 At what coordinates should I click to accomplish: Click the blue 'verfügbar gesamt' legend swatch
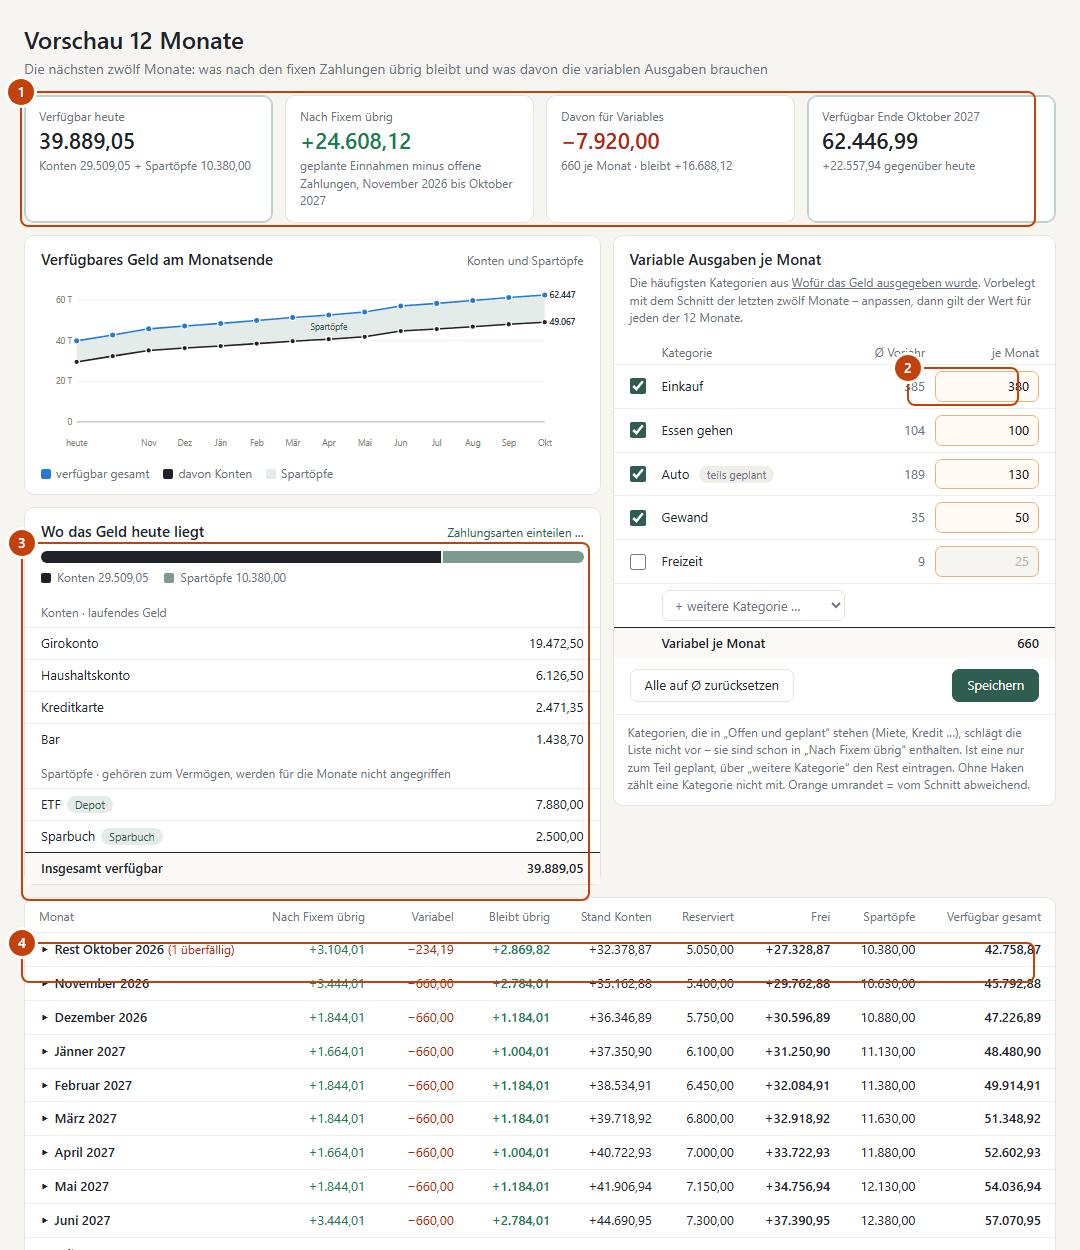click(46, 474)
